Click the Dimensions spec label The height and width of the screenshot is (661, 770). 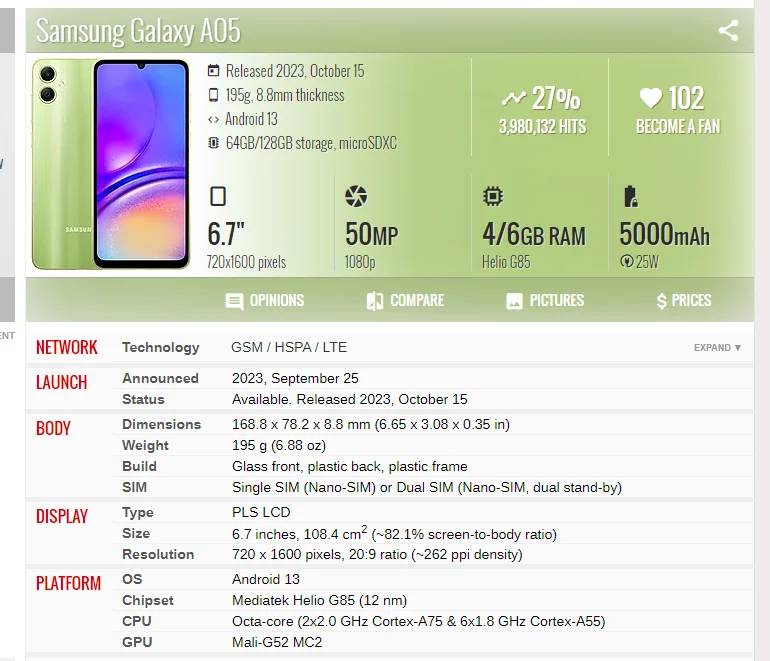click(x=162, y=424)
